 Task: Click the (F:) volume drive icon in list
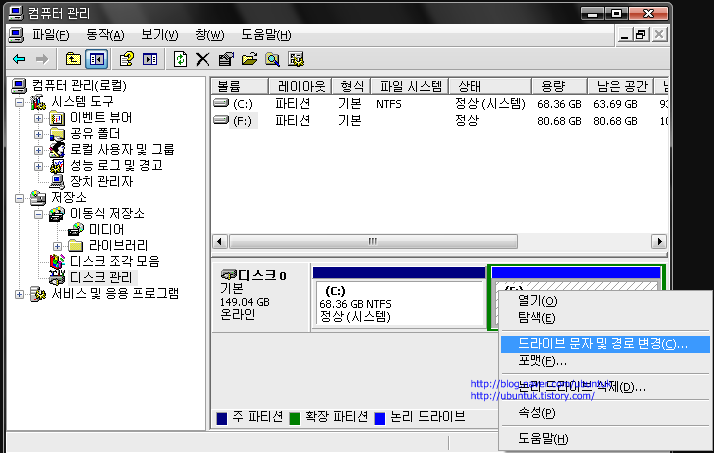(221, 120)
